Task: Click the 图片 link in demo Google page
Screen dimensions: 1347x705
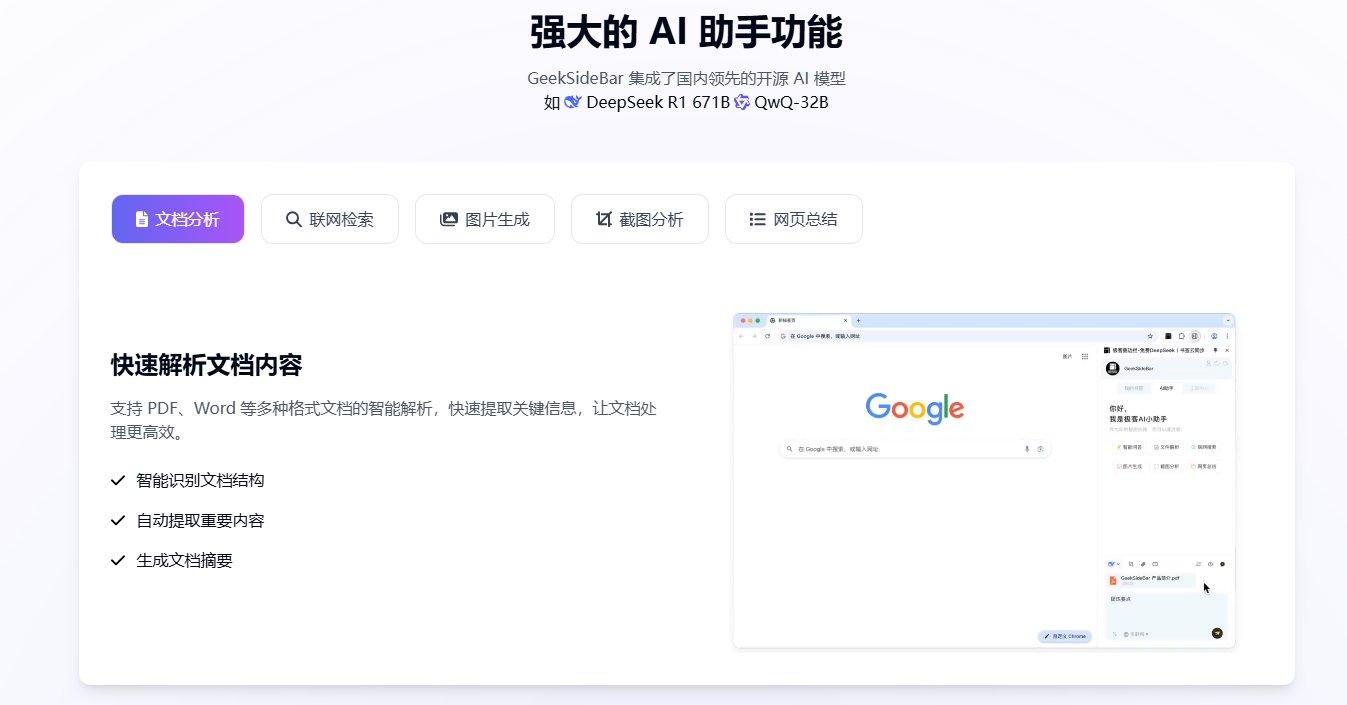Action: click(1067, 356)
